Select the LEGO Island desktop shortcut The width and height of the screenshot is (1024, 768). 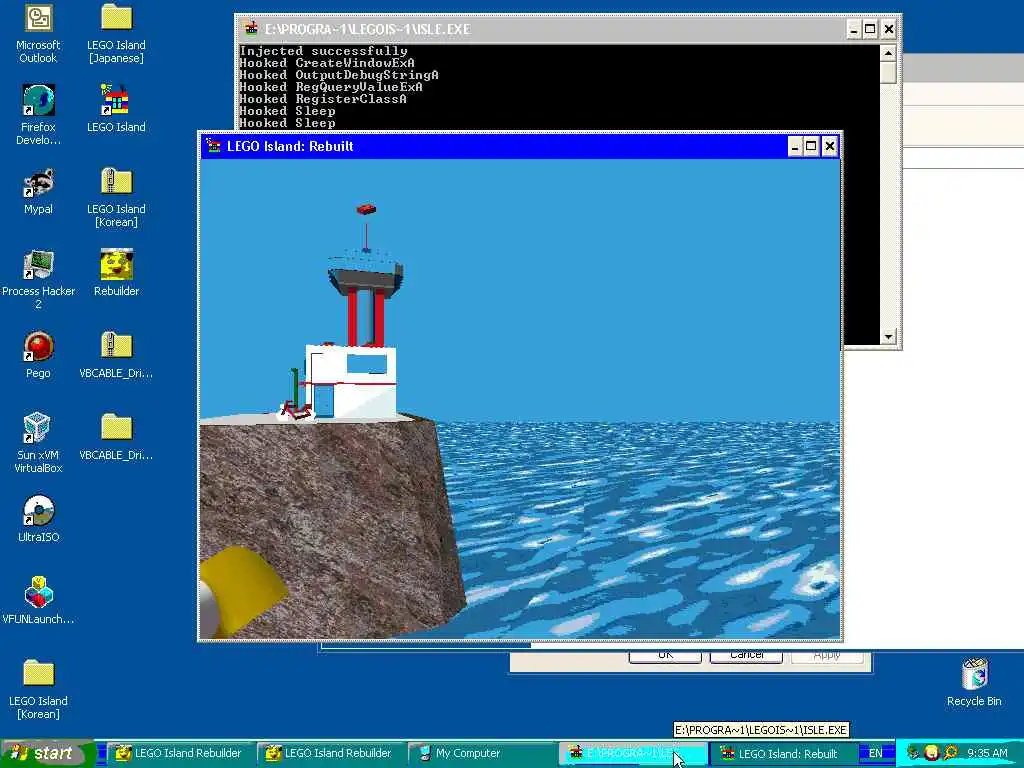pyautogui.click(x=116, y=108)
